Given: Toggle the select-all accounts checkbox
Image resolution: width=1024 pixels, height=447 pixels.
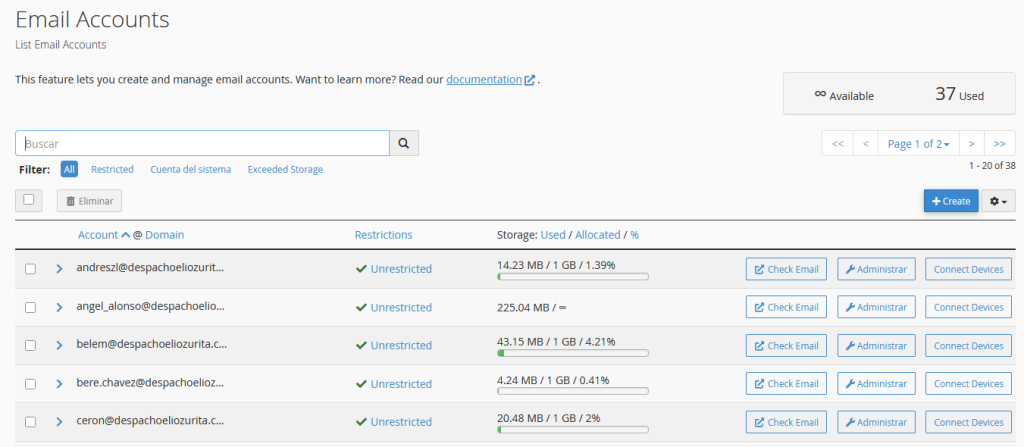Looking at the screenshot, I should point(29,200).
